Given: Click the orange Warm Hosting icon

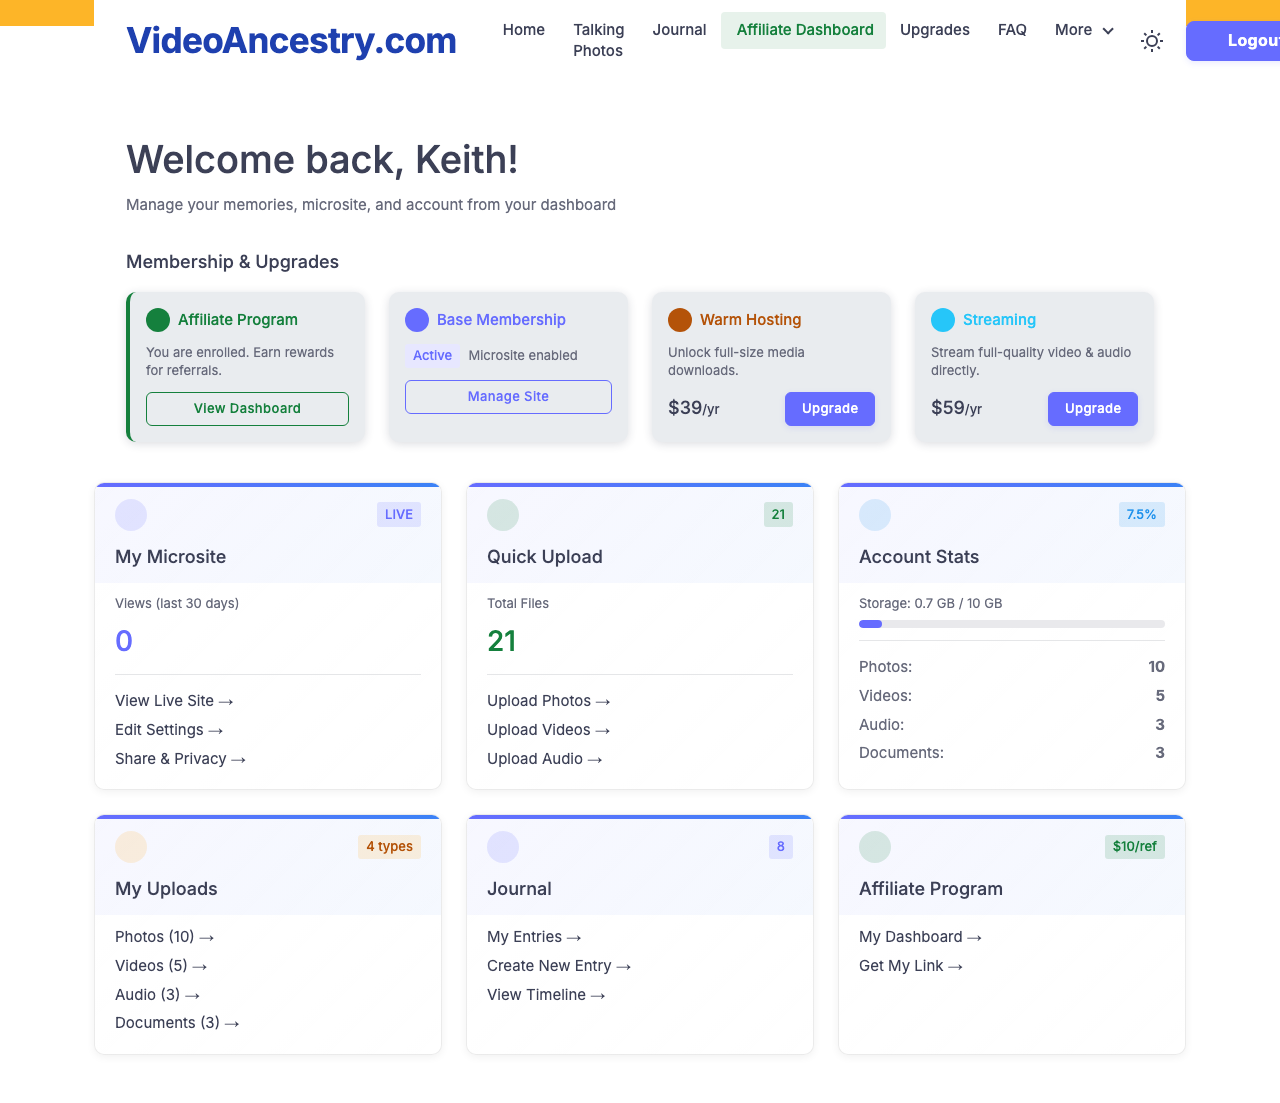Looking at the screenshot, I should [x=680, y=320].
